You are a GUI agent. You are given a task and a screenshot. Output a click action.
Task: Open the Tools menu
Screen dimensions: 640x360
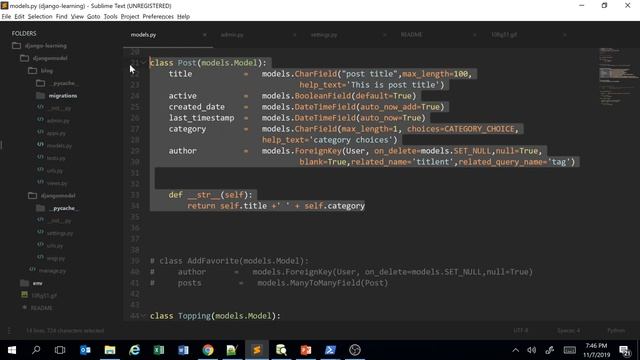(110, 16)
